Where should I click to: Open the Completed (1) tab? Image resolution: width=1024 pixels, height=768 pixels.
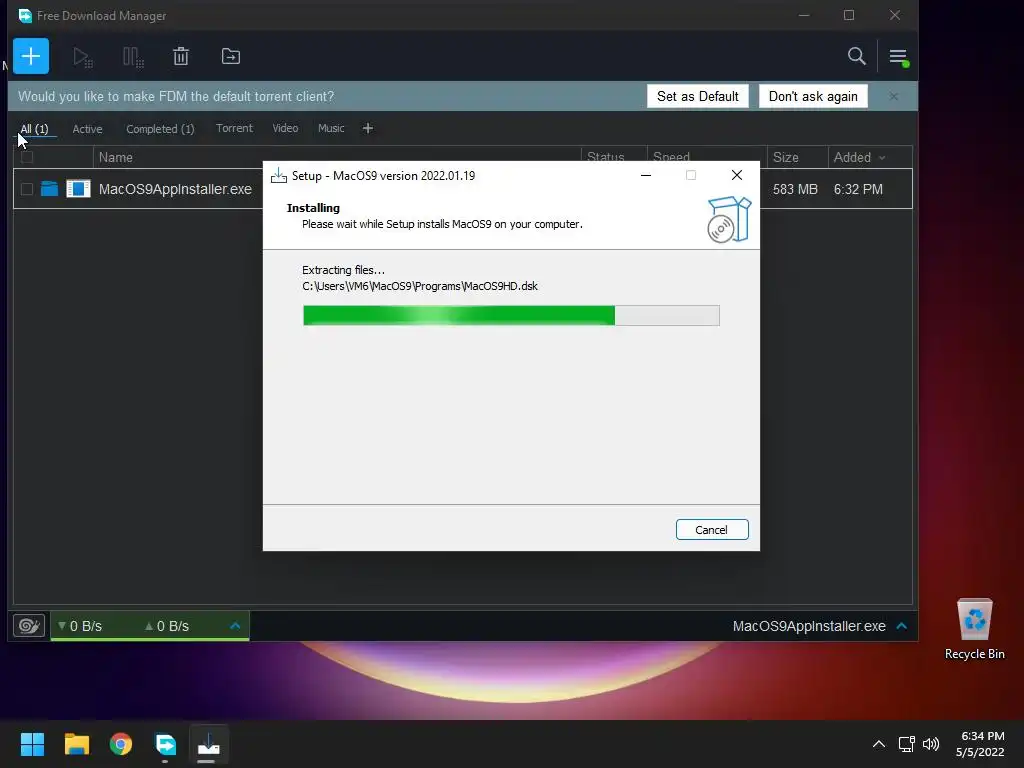(x=160, y=129)
